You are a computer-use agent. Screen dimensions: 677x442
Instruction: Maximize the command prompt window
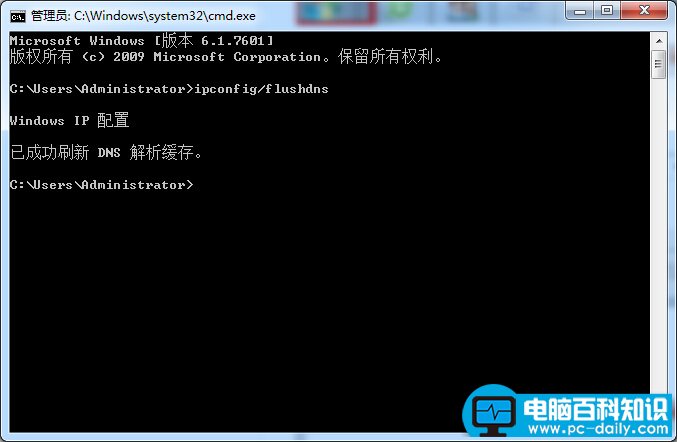(x=607, y=10)
